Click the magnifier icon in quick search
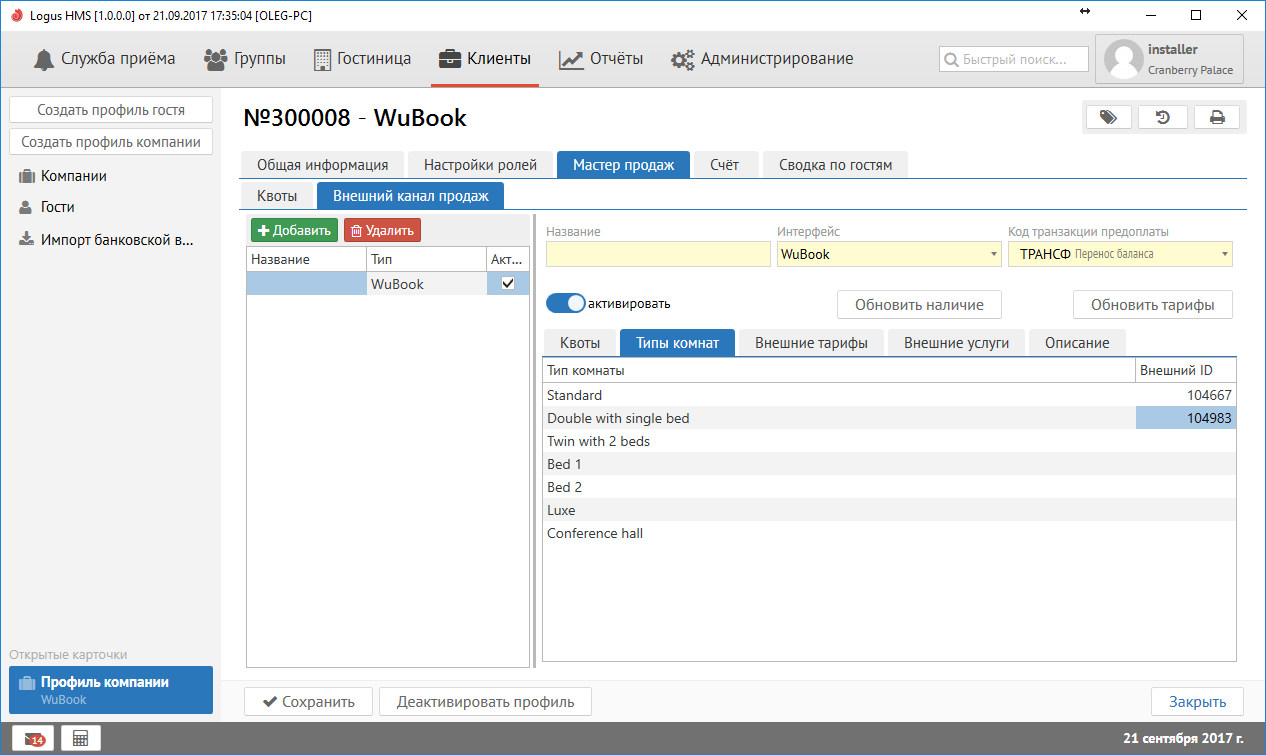Screen dimensions: 1266x755 pos(951,59)
